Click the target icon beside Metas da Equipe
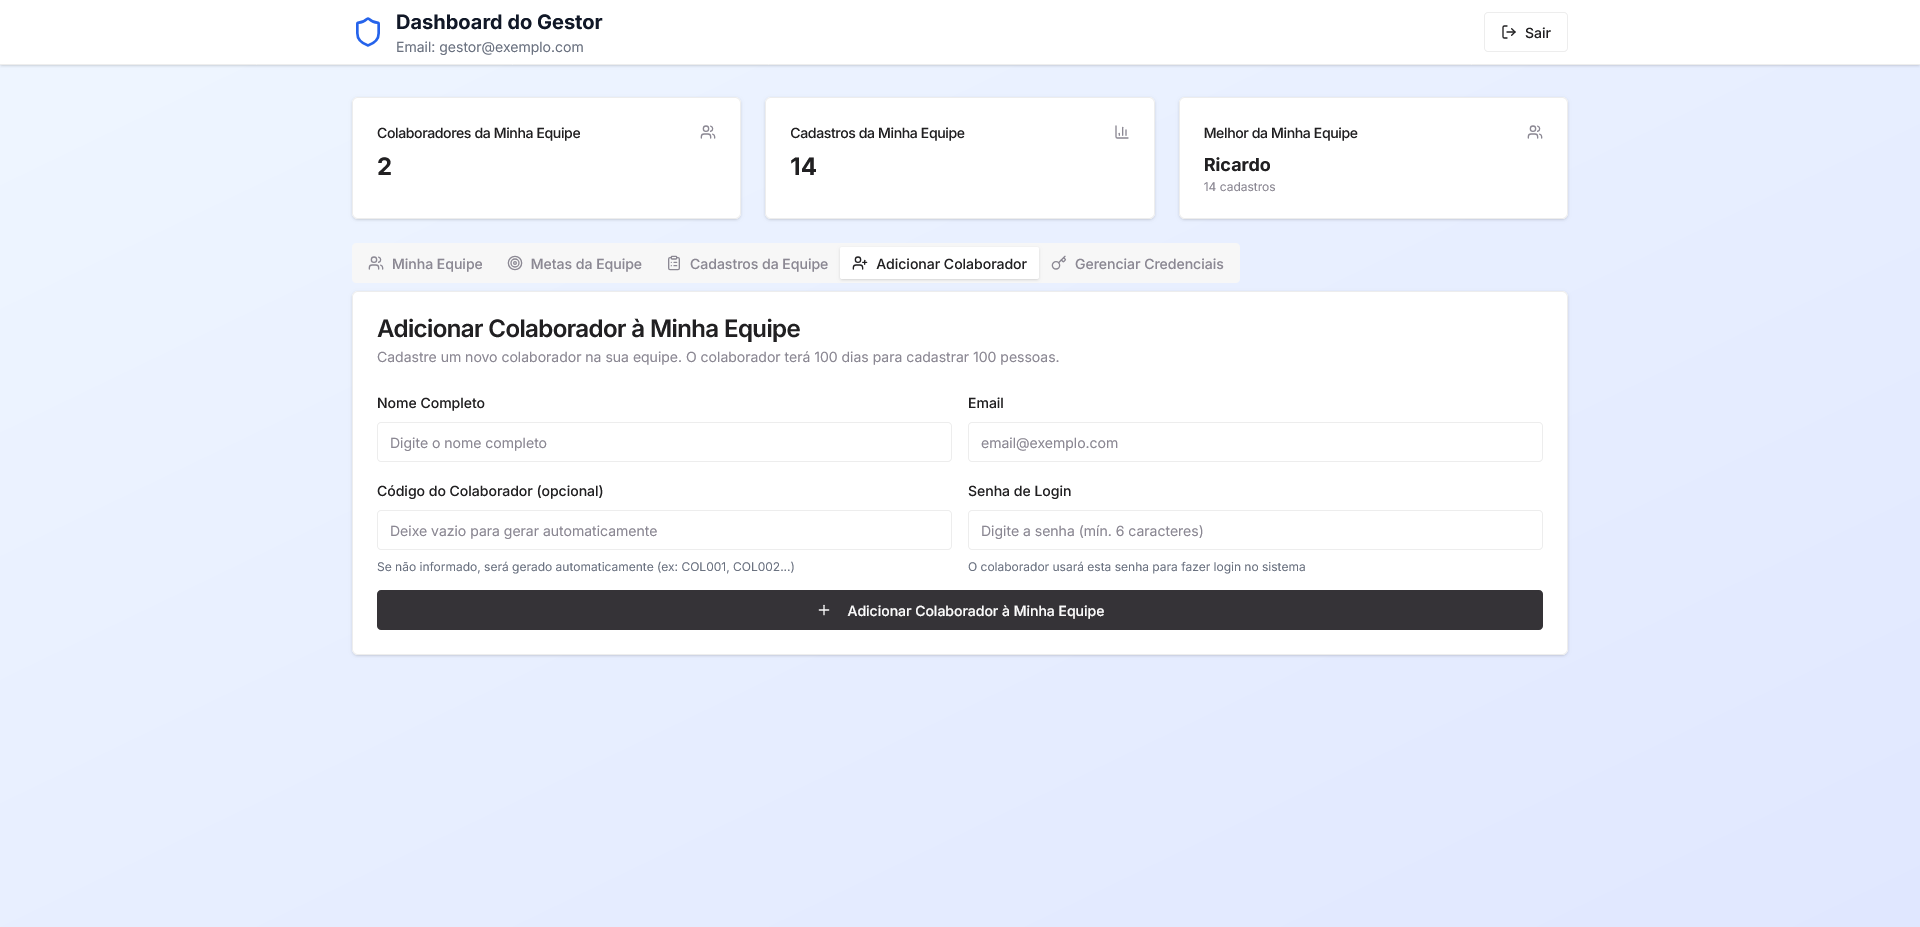The image size is (1920, 927). [x=515, y=263]
